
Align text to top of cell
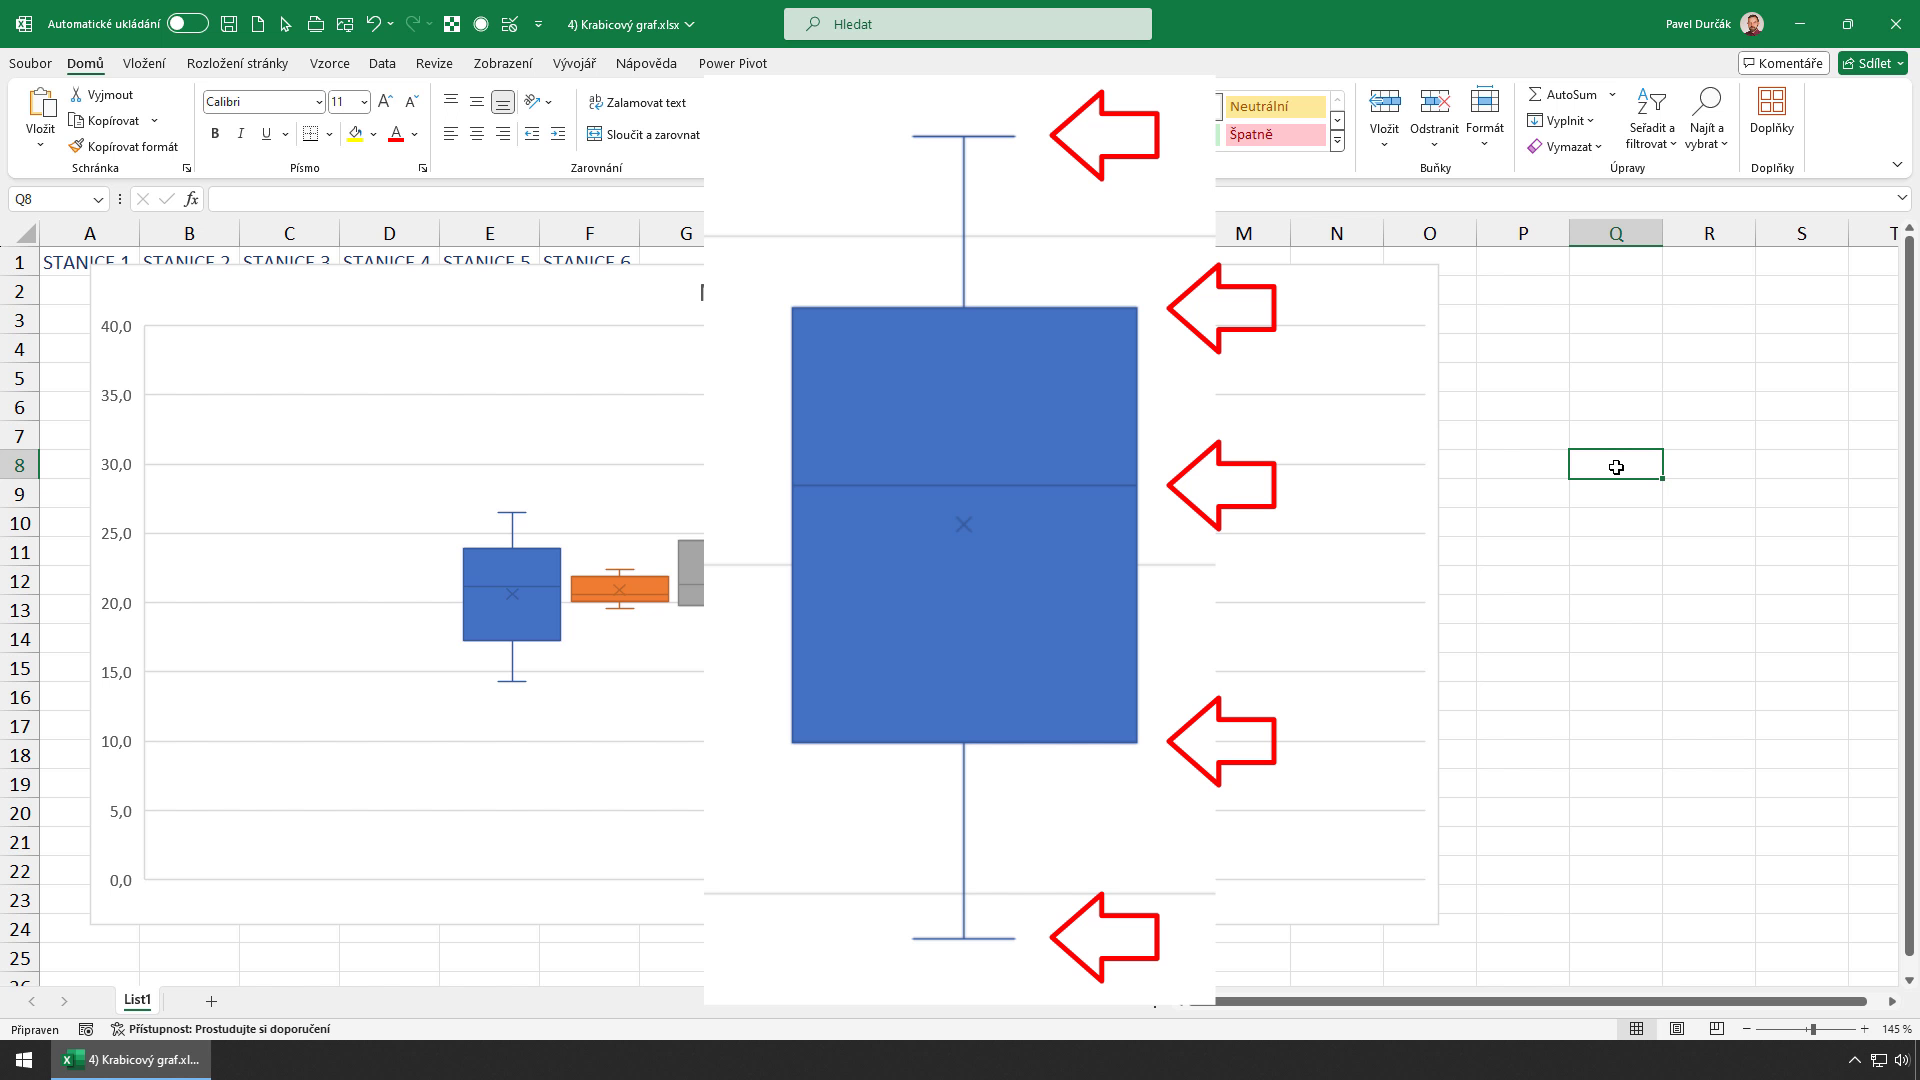click(x=451, y=101)
